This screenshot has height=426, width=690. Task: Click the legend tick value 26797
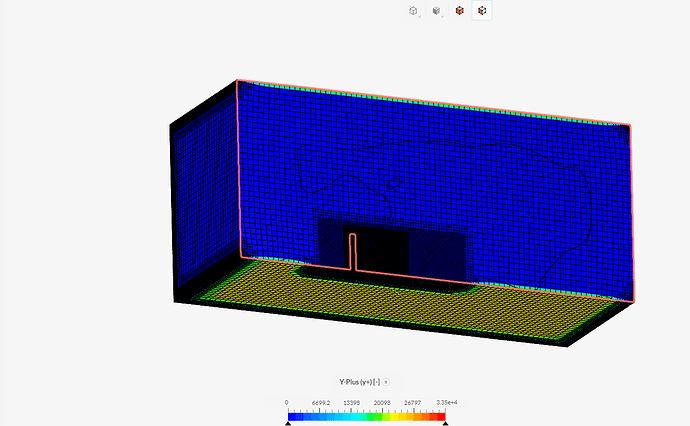click(x=413, y=403)
